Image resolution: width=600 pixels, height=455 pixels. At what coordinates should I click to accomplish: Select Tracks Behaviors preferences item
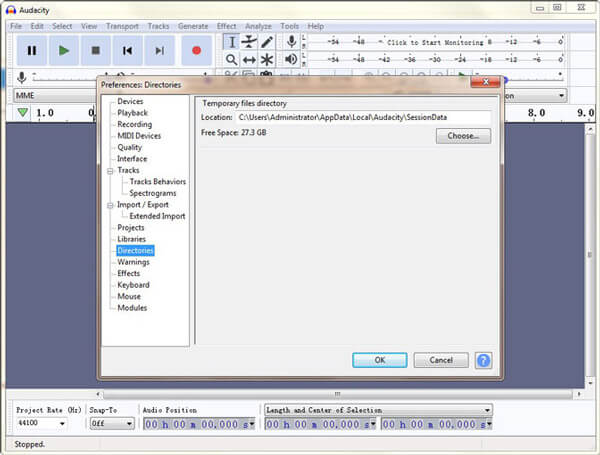[158, 182]
